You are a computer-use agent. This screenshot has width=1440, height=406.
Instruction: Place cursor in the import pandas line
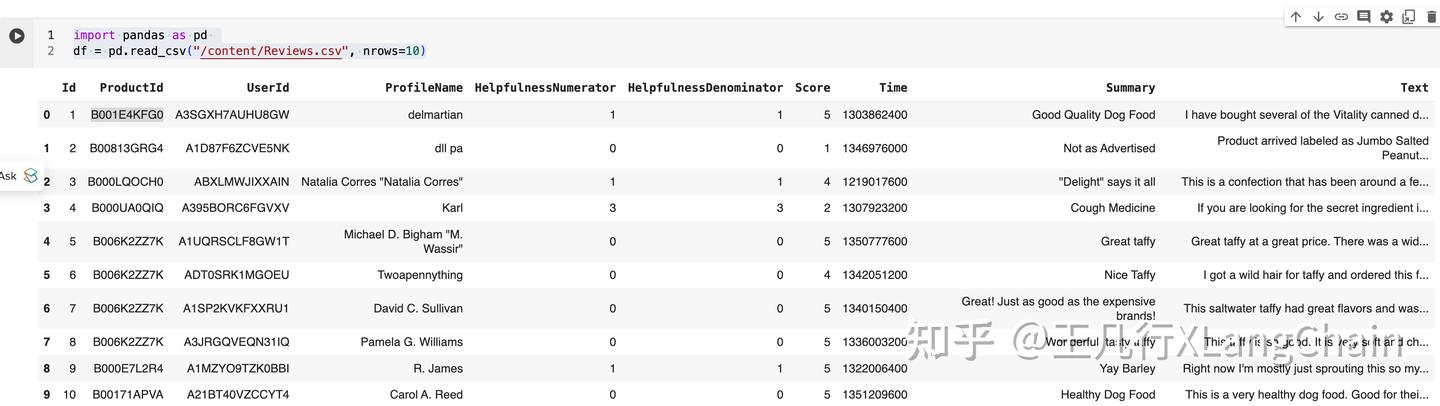(140, 35)
